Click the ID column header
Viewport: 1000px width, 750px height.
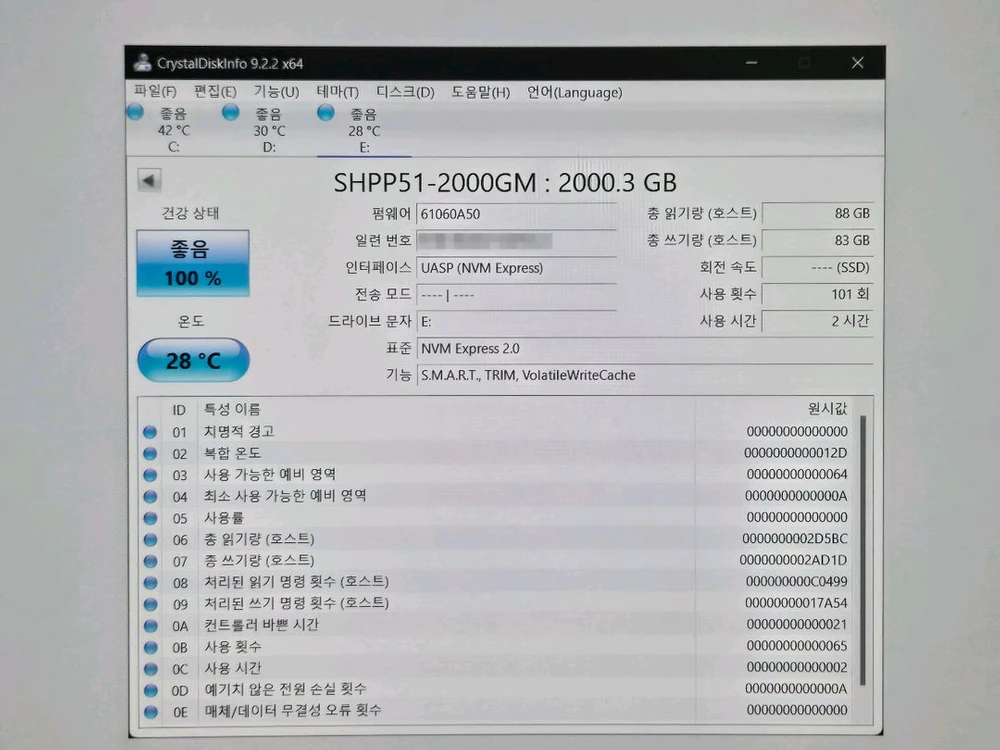(x=179, y=409)
